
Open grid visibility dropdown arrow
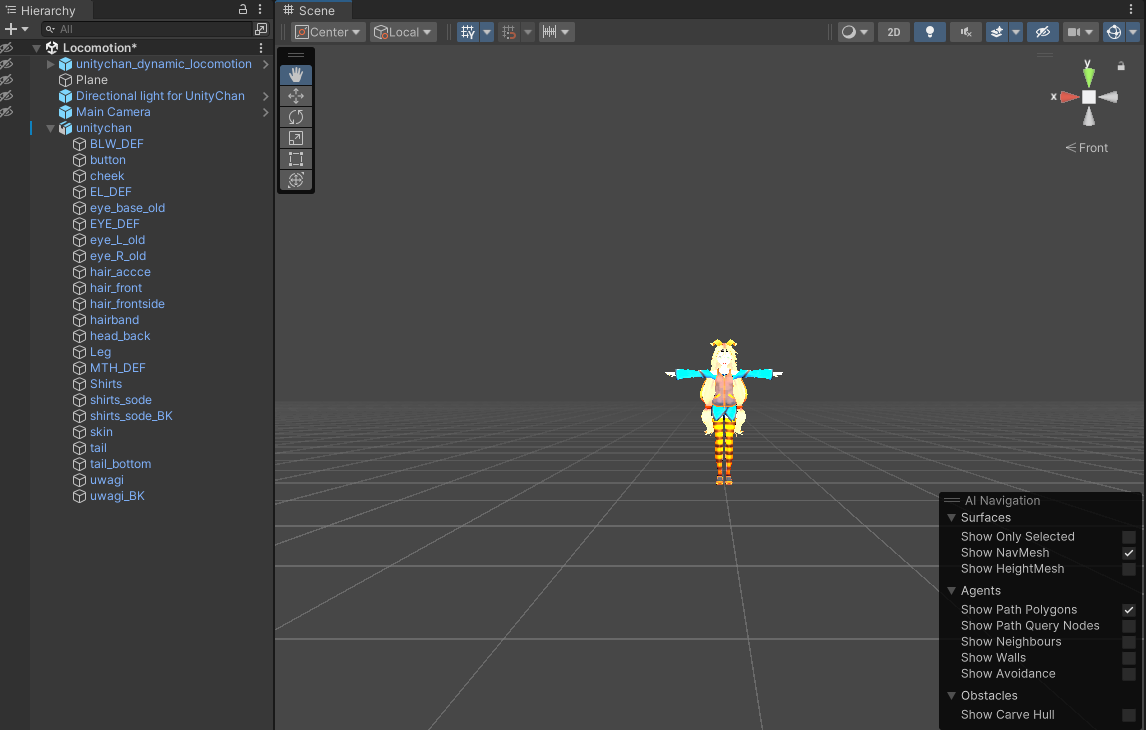(487, 32)
